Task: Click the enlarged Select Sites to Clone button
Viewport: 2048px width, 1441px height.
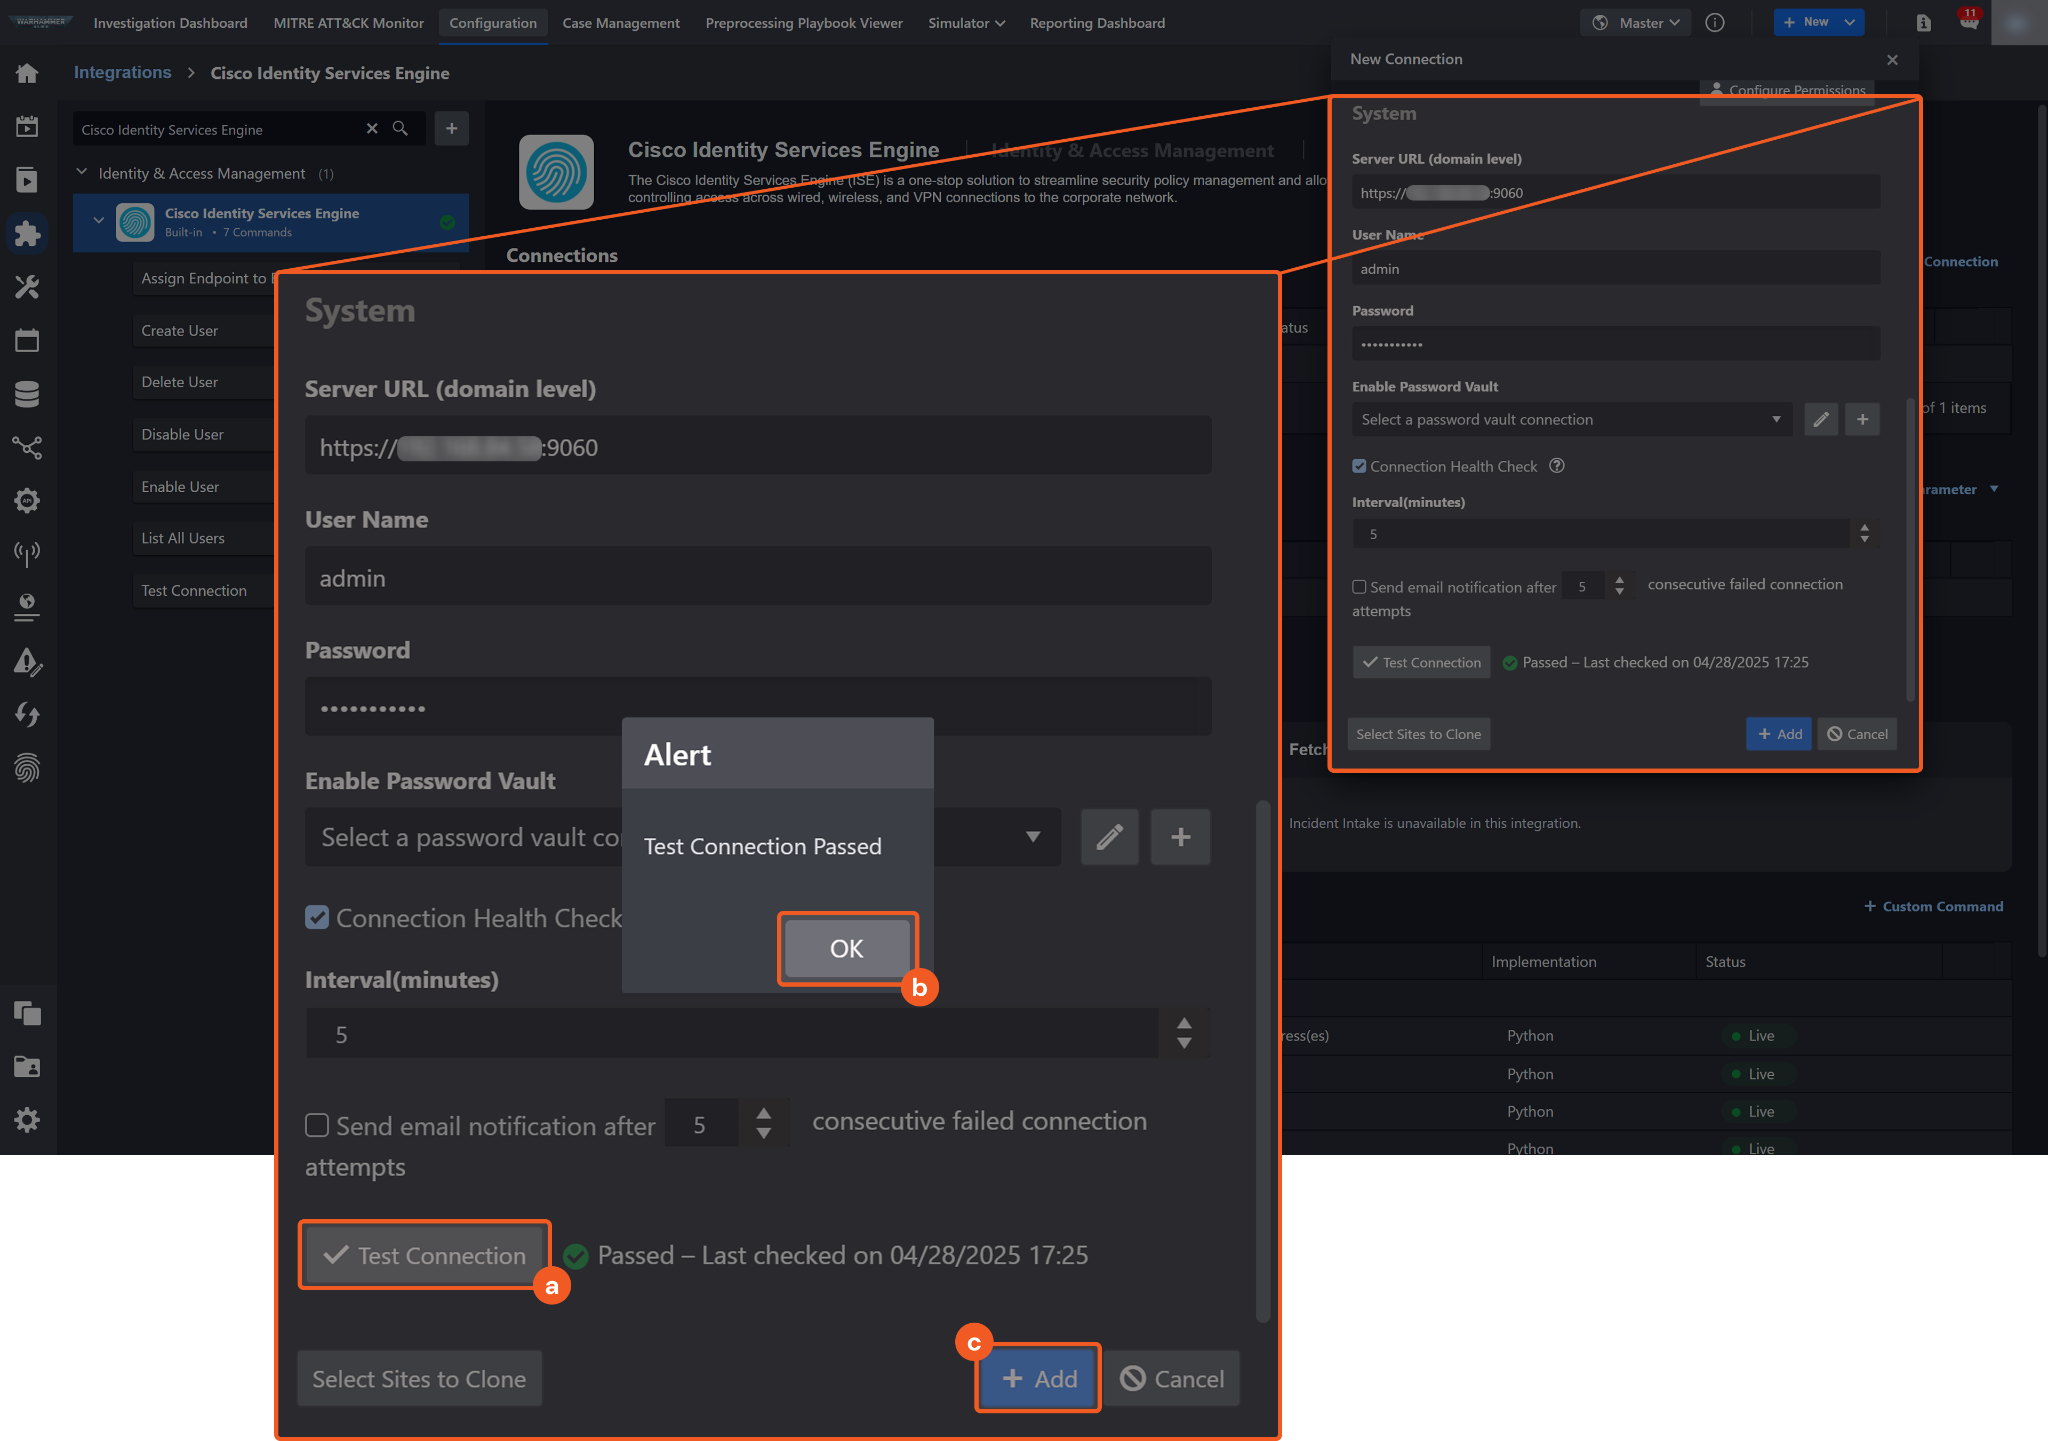Action: 419,1379
